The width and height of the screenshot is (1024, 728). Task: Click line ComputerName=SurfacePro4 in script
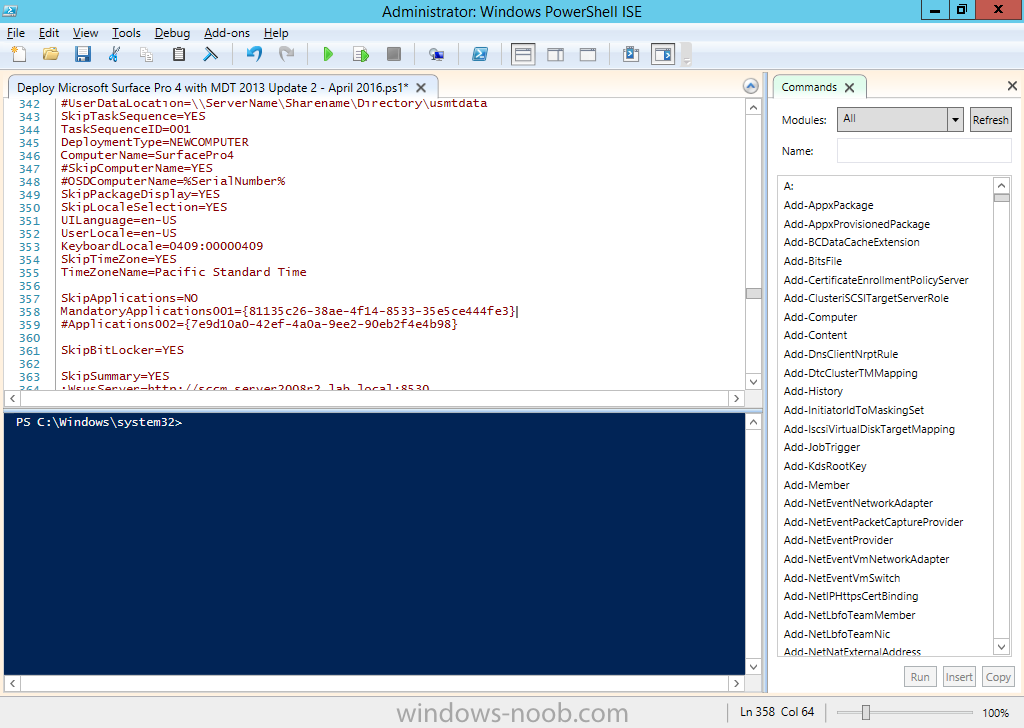pos(147,155)
